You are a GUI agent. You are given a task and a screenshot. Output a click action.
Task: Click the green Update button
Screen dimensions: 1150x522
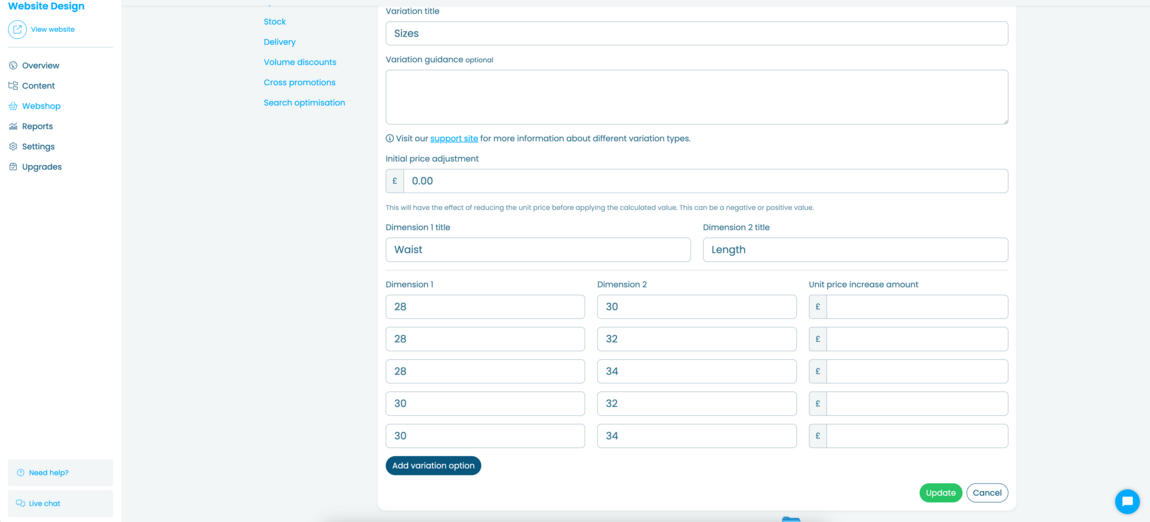[940, 493]
